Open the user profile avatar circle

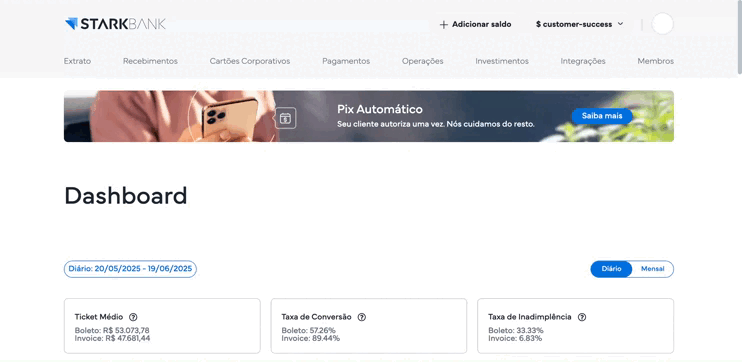[x=662, y=24]
